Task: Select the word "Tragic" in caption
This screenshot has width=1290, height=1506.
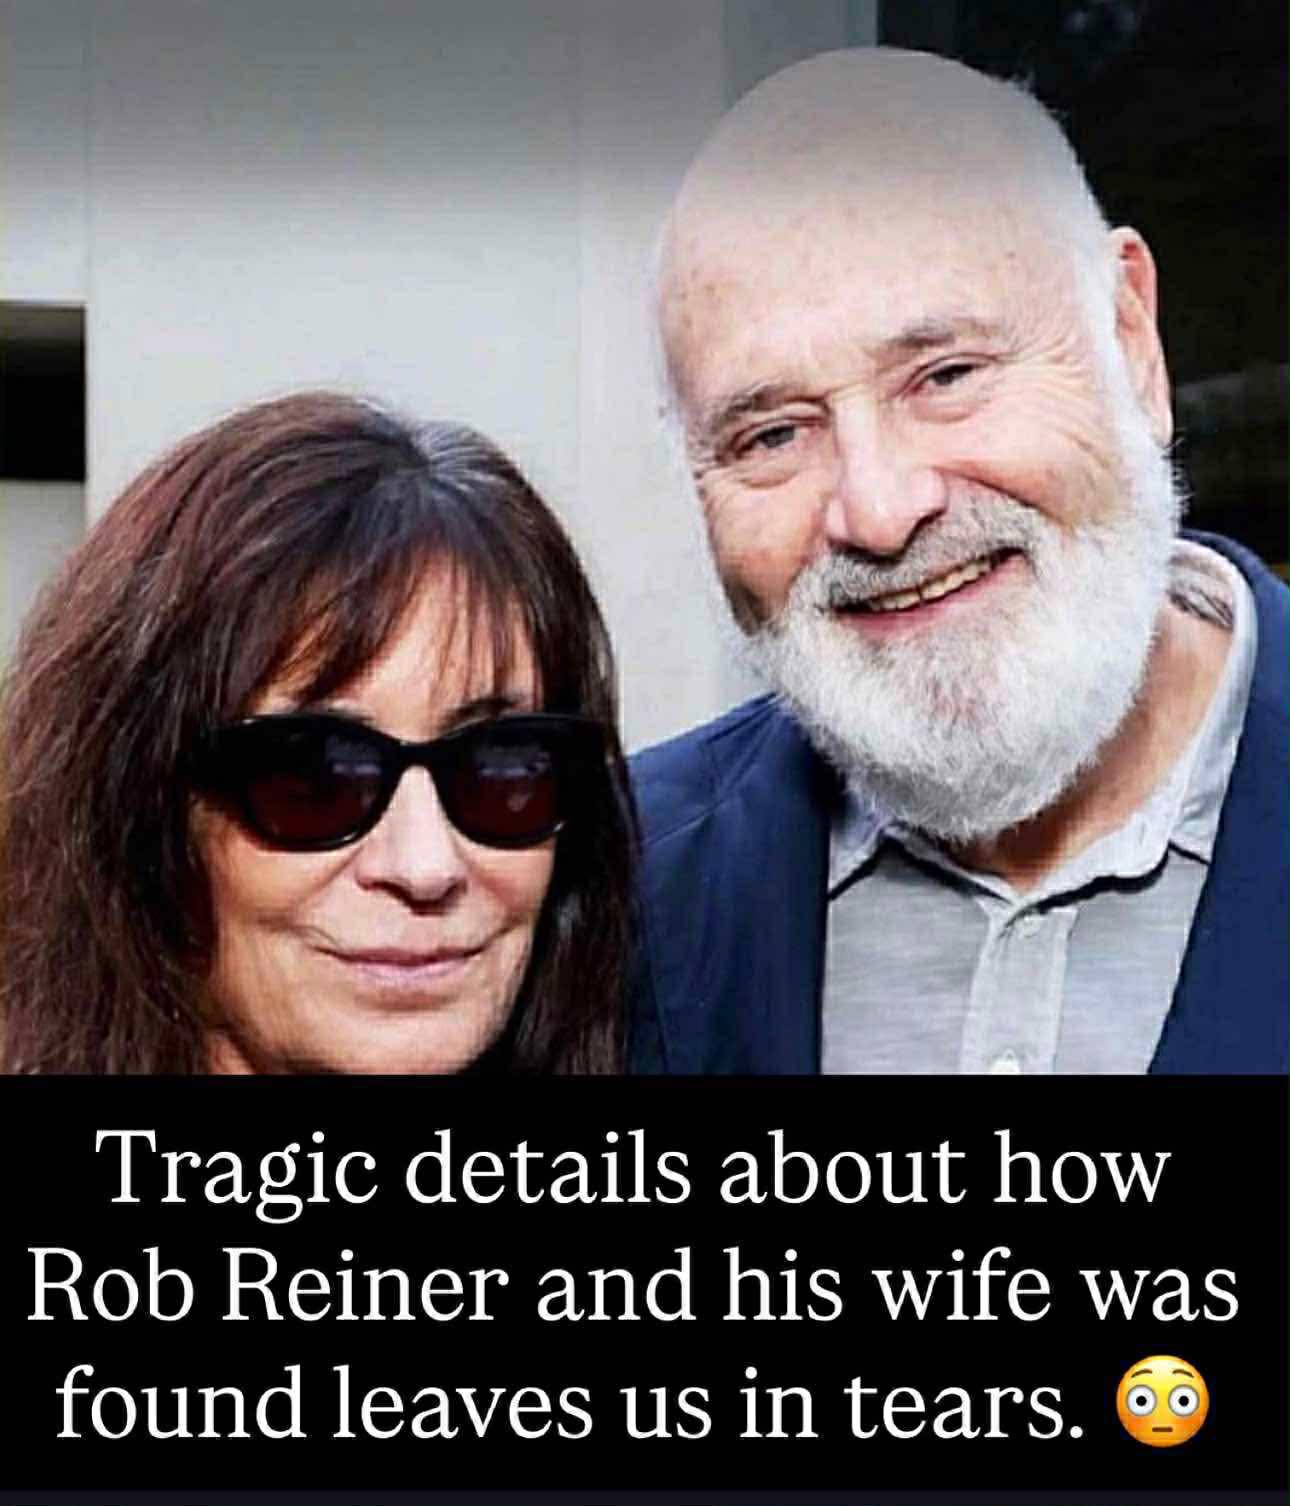Action: coord(240,1173)
